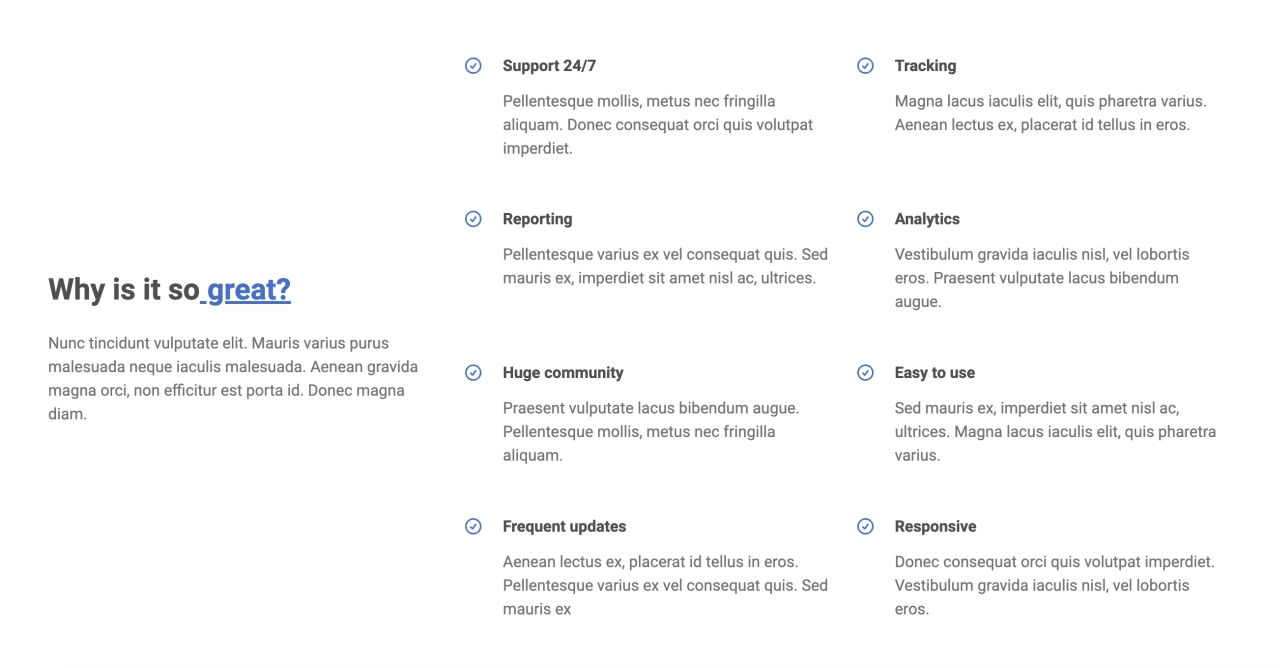This screenshot has height=668, width=1280.
Task: Select the check icon beside Huge community
Action: pos(474,373)
